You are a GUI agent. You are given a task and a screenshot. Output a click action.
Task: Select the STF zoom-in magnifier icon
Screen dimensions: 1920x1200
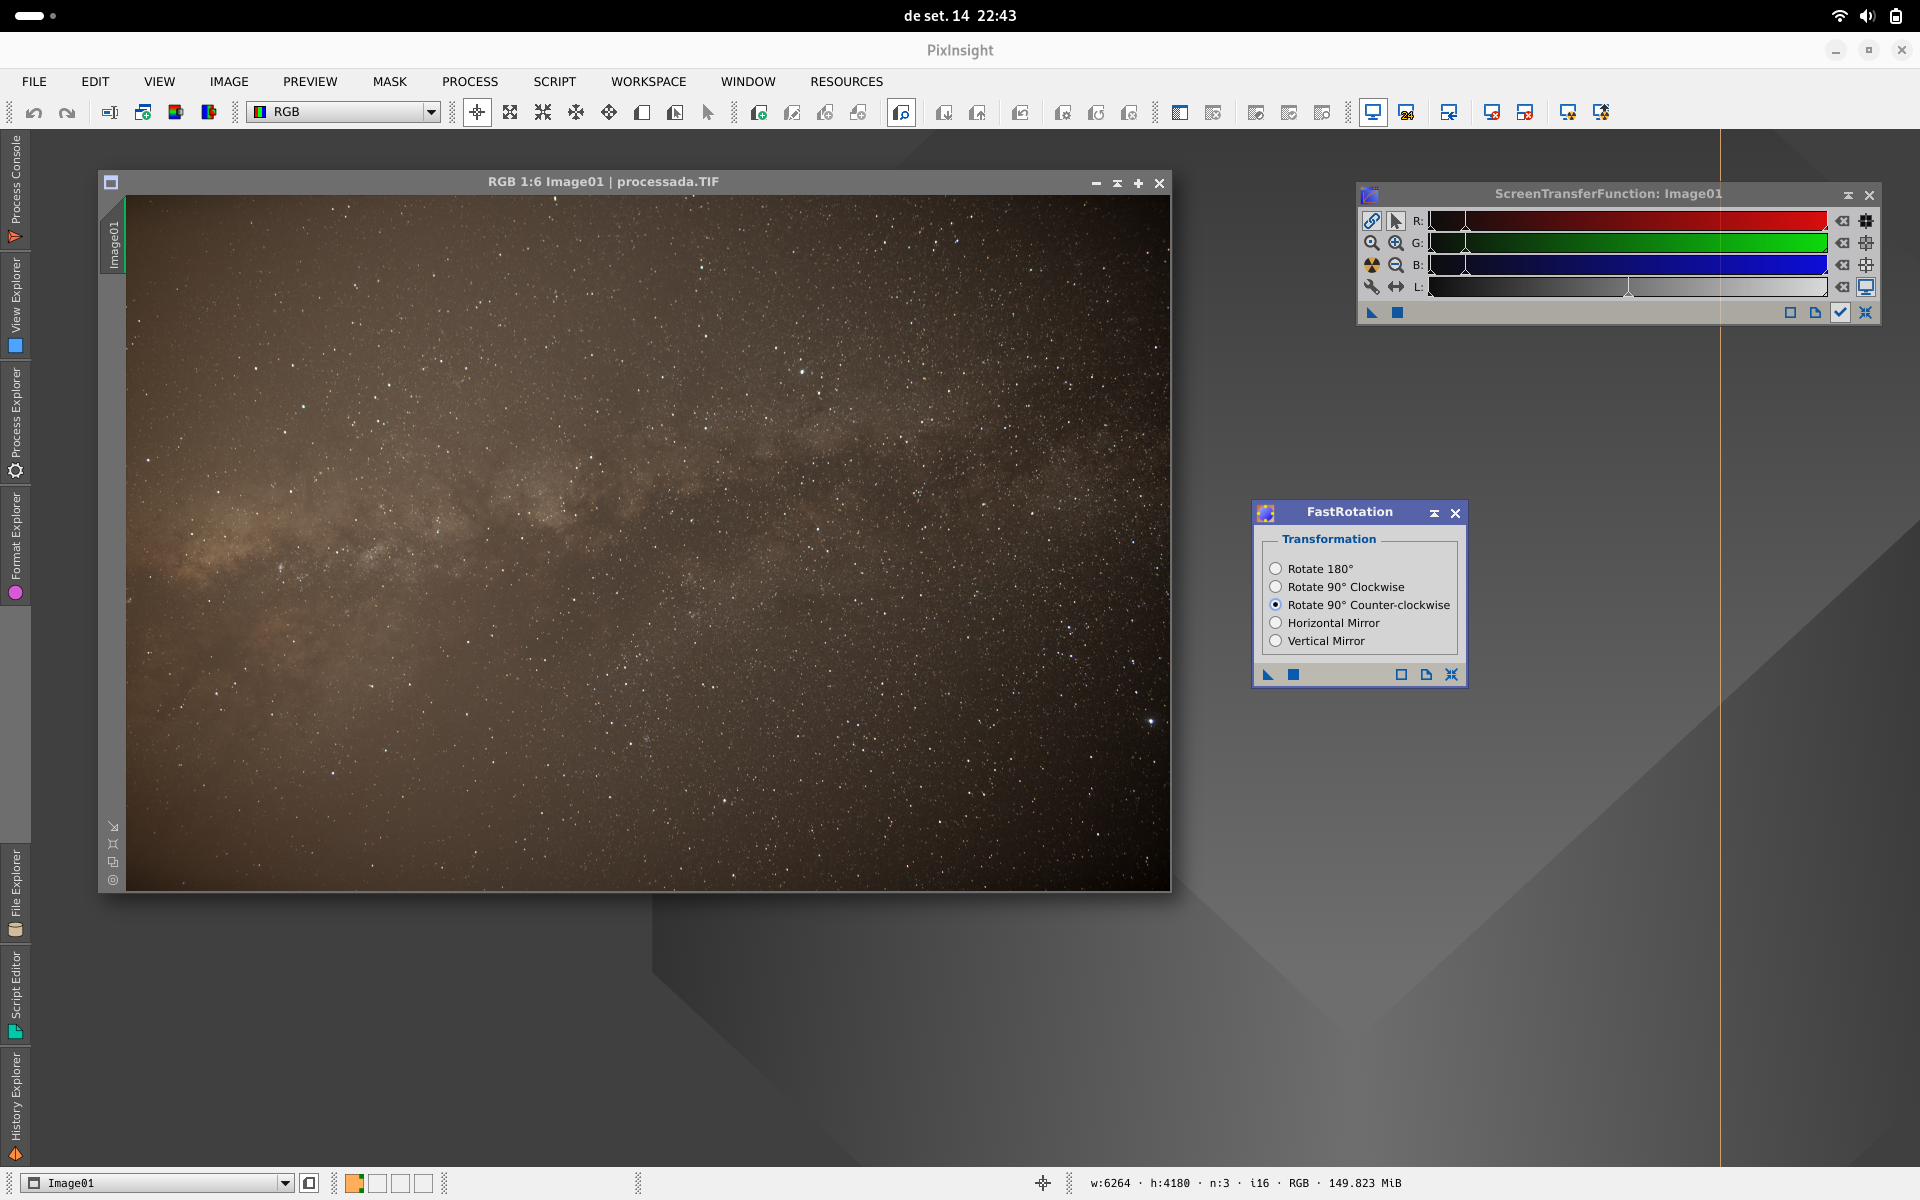pyautogui.click(x=1396, y=243)
